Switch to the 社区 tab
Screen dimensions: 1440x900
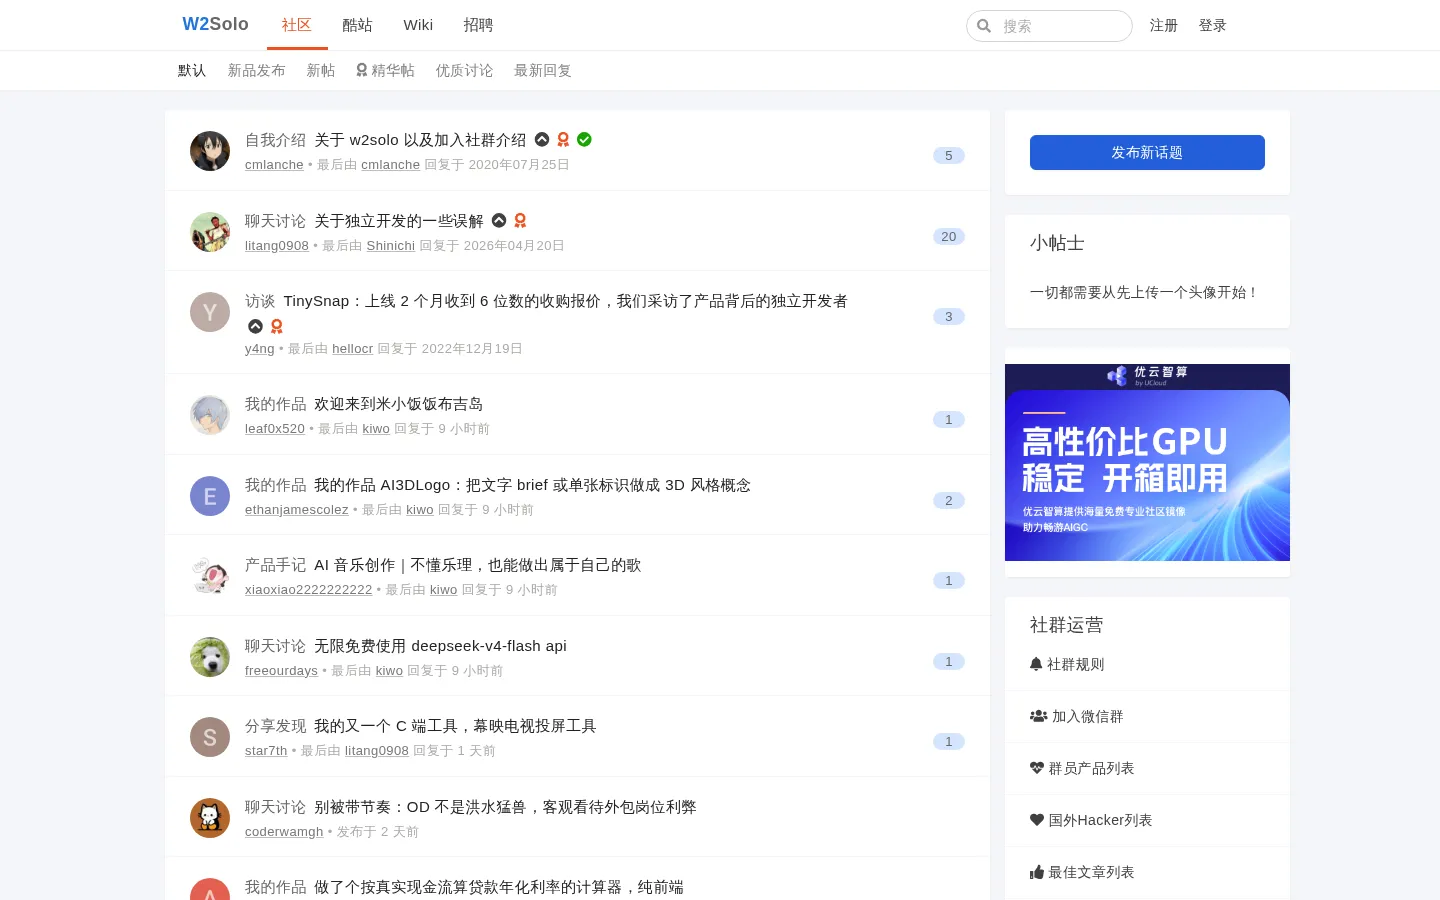(x=297, y=25)
